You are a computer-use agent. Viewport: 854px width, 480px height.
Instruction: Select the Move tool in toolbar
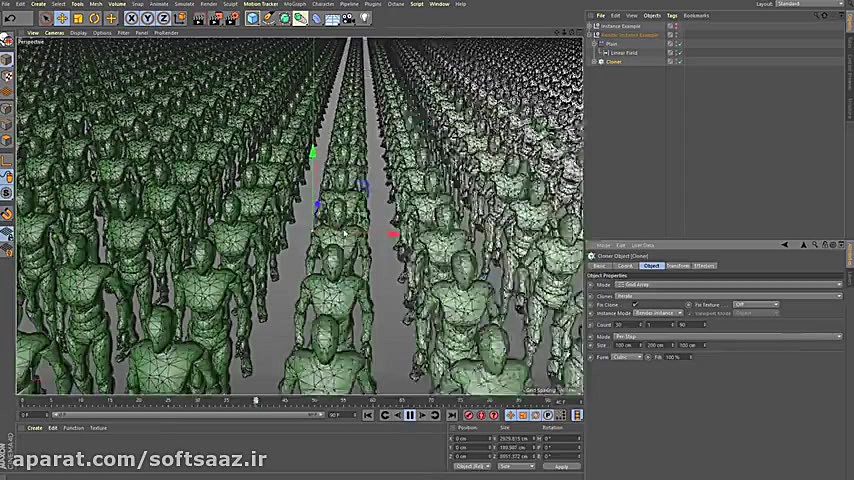click(62, 18)
